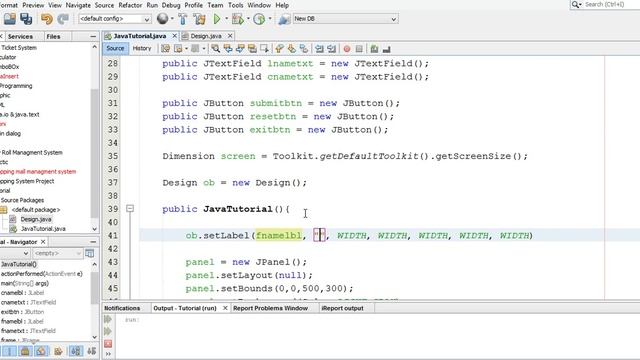Open the browser globe dropdown arrow
This screenshot has width=640, height=360.
click(x=172, y=19)
